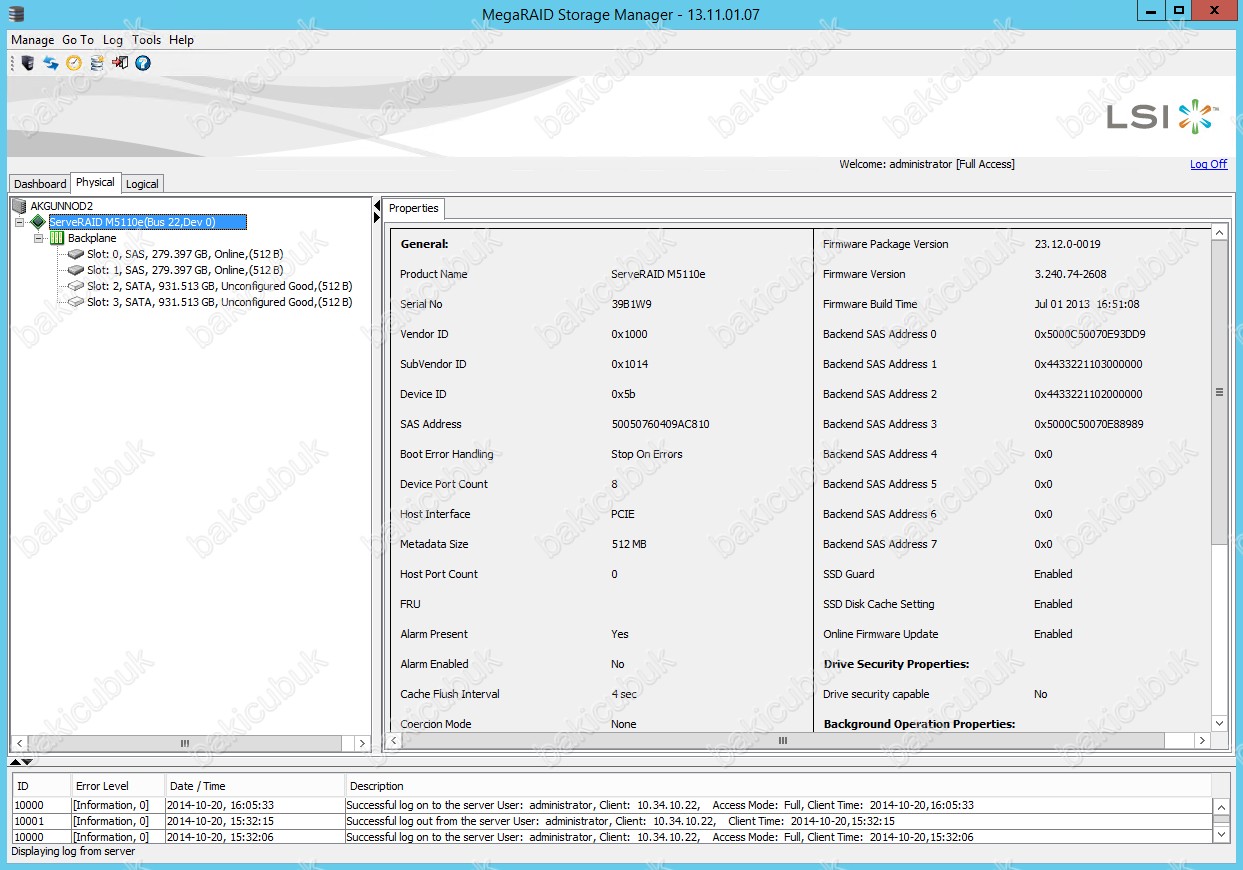Click properties panel scroll up arrow
The height and width of the screenshot is (870, 1243).
(1219, 232)
